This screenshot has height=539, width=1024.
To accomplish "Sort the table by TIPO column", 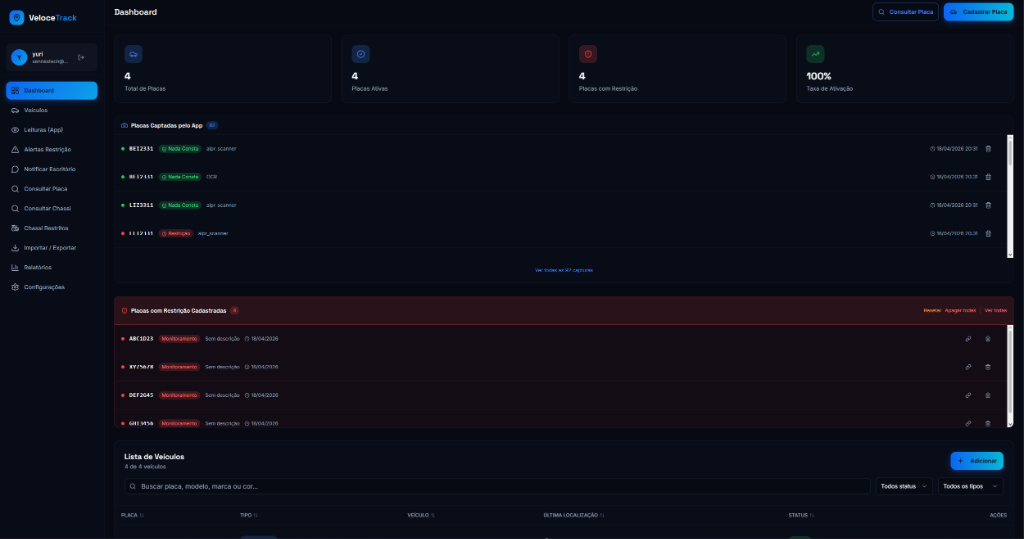I will 248,515.
